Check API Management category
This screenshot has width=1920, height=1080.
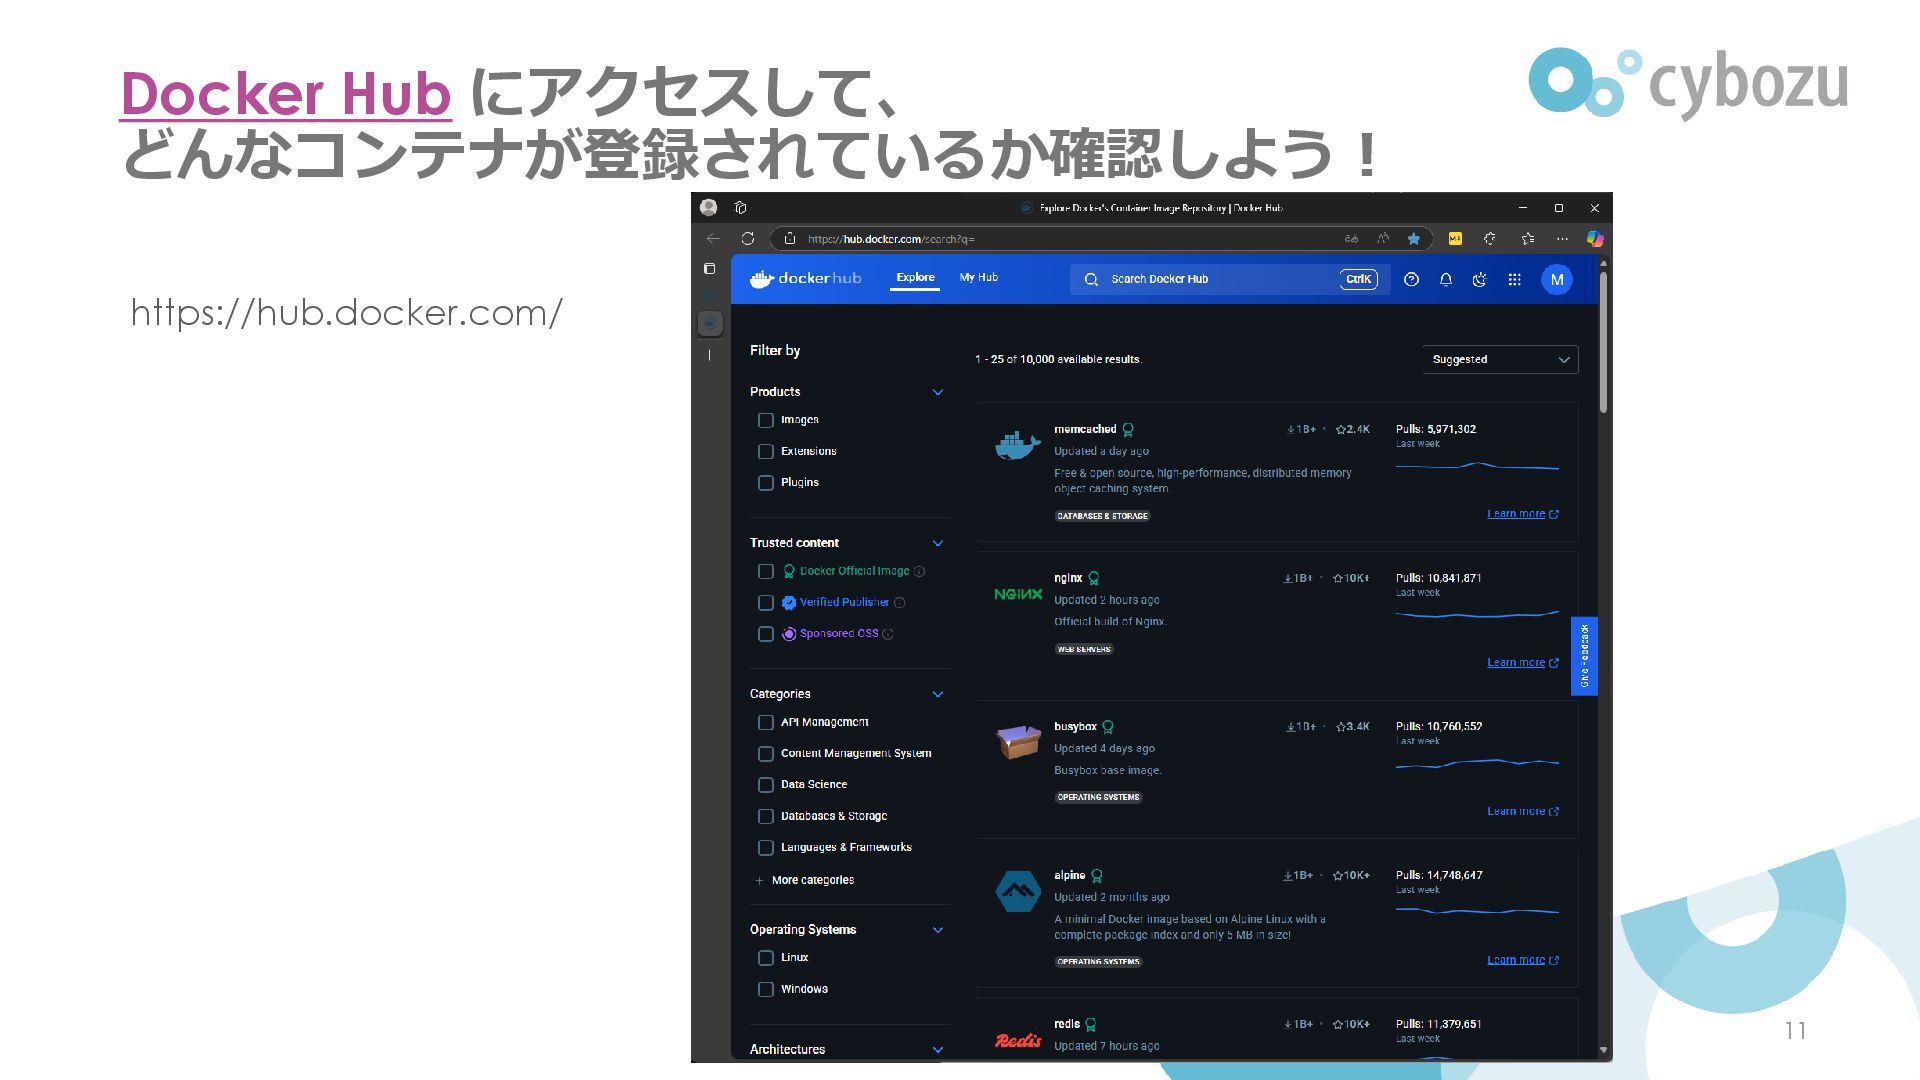point(766,722)
